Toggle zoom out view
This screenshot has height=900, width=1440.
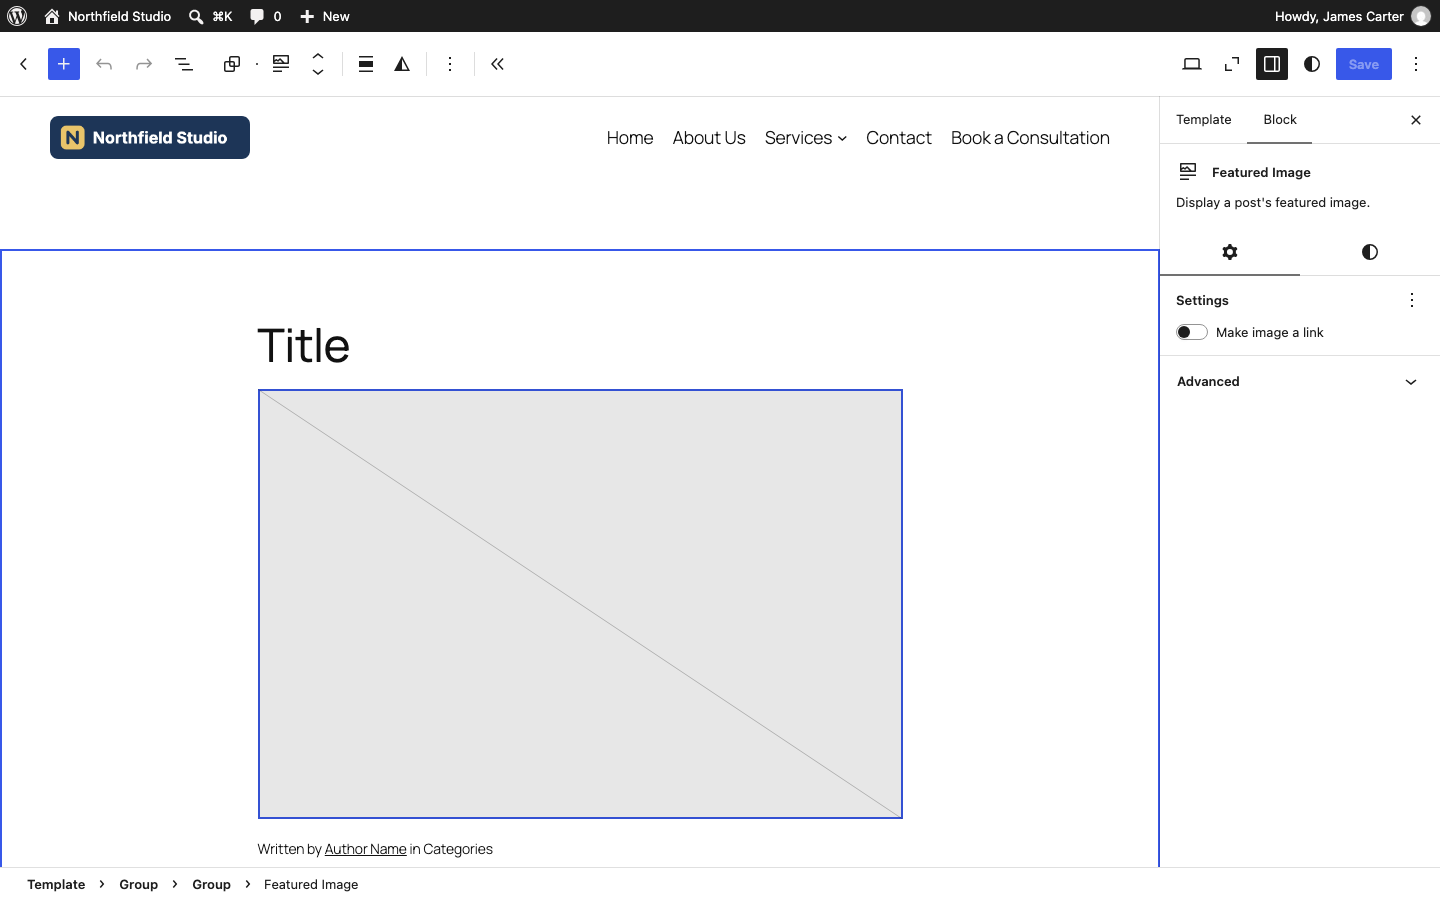pyautogui.click(x=1232, y=64)
